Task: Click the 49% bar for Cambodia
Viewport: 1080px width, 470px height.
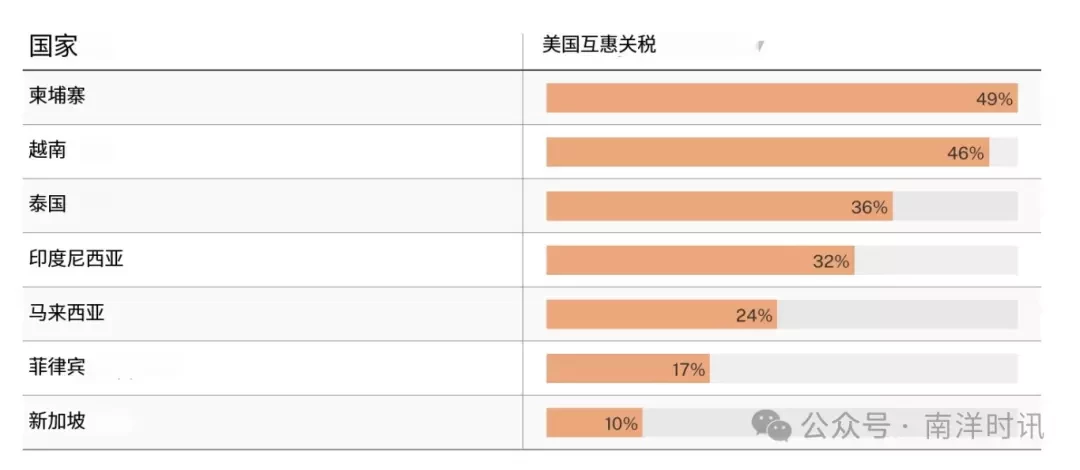Action: tap(782, 98)
